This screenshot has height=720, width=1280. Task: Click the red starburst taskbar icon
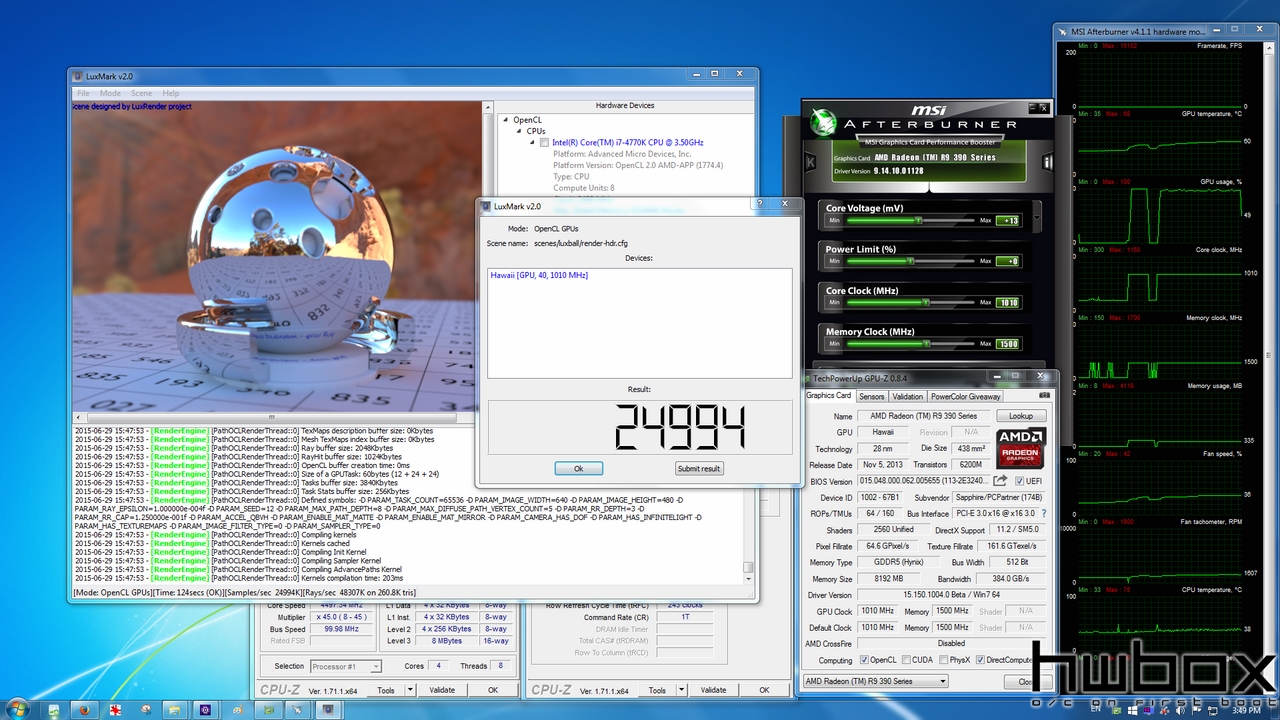115,709
